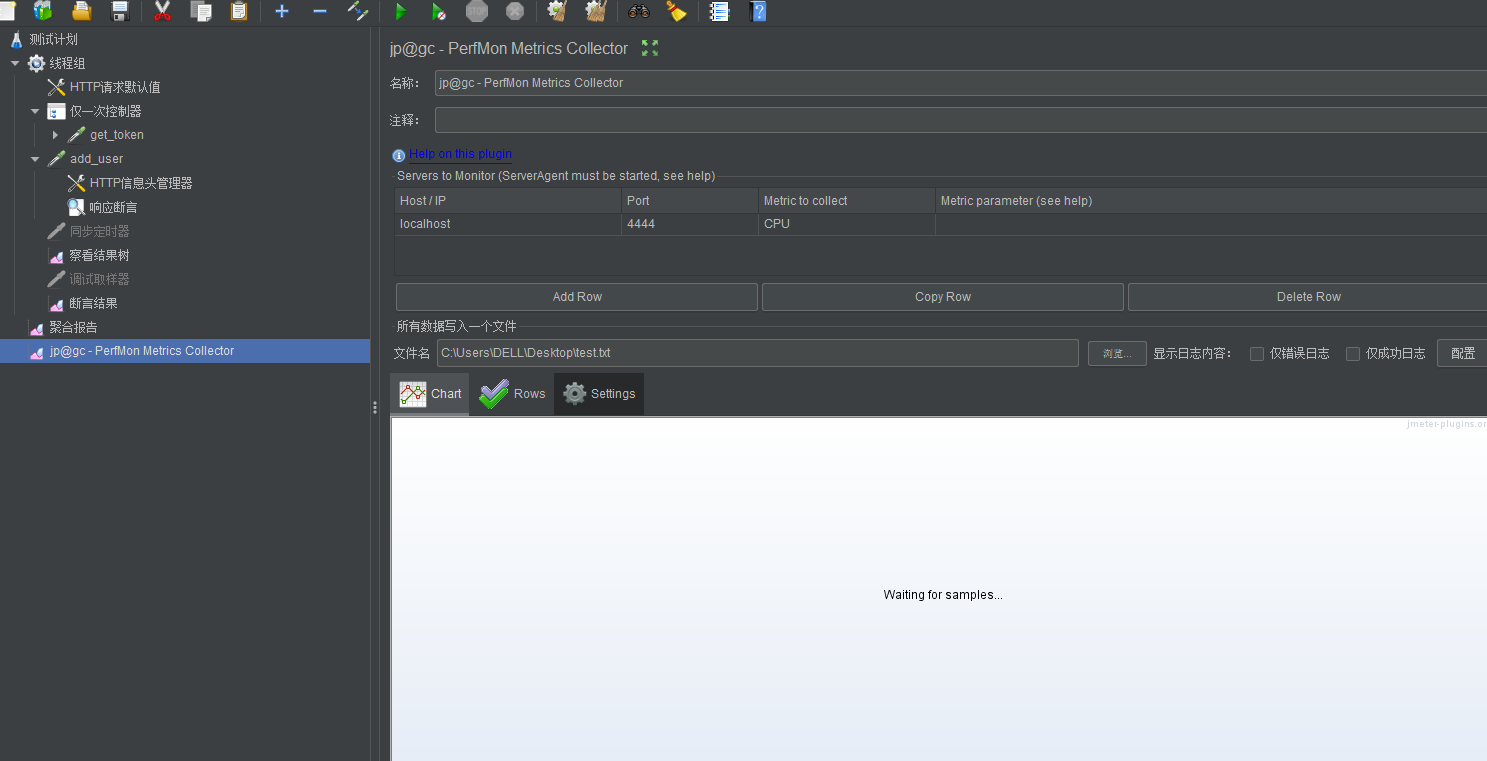
Task: Click the New test plan toolbar icon
Action: pos(7,11)
